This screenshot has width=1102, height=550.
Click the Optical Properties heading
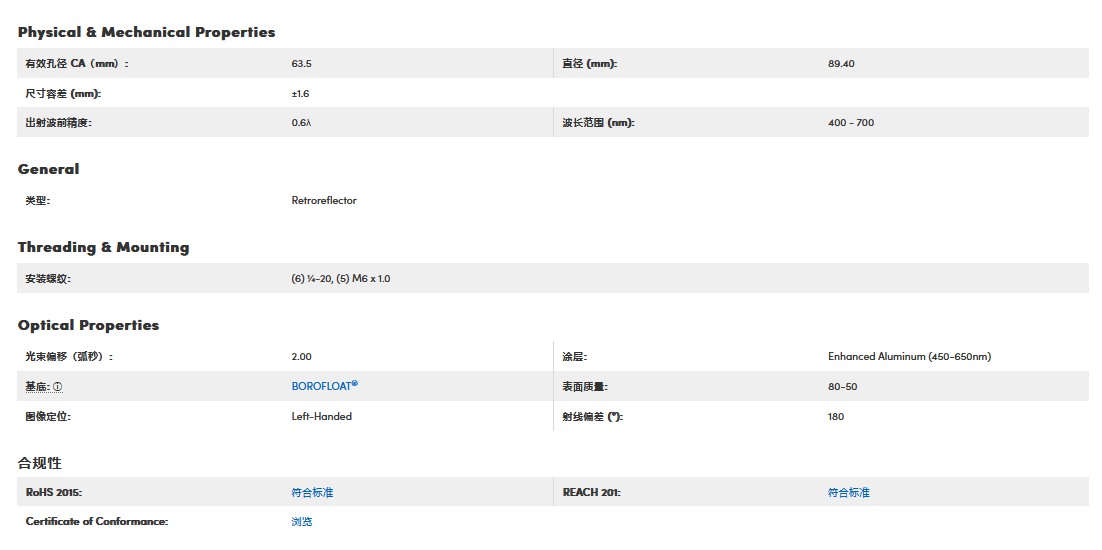(x=88, y=325)
